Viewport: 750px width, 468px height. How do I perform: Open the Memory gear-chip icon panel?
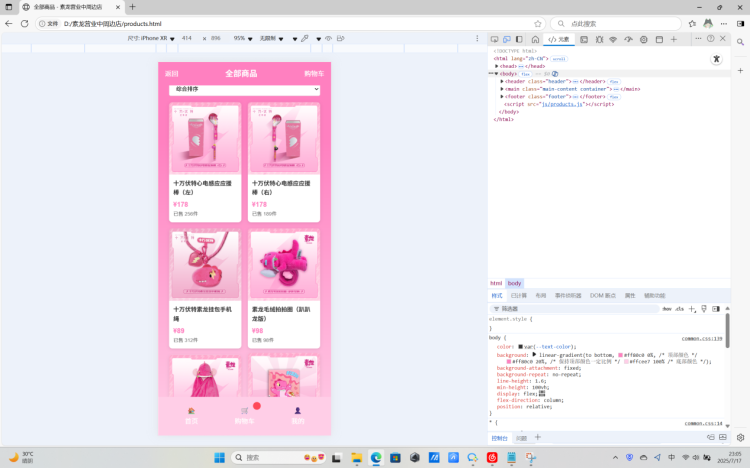click(643, 39)
